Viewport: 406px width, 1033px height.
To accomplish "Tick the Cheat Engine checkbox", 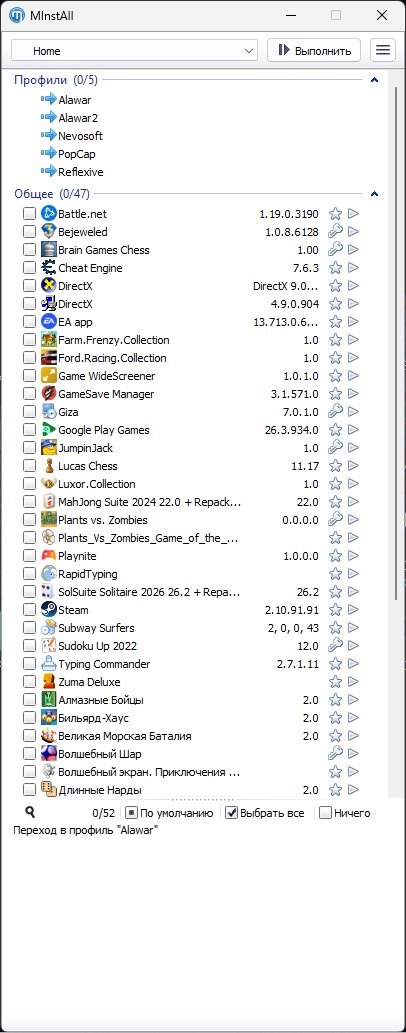I will pyautogui.click(x=29, y=268).
